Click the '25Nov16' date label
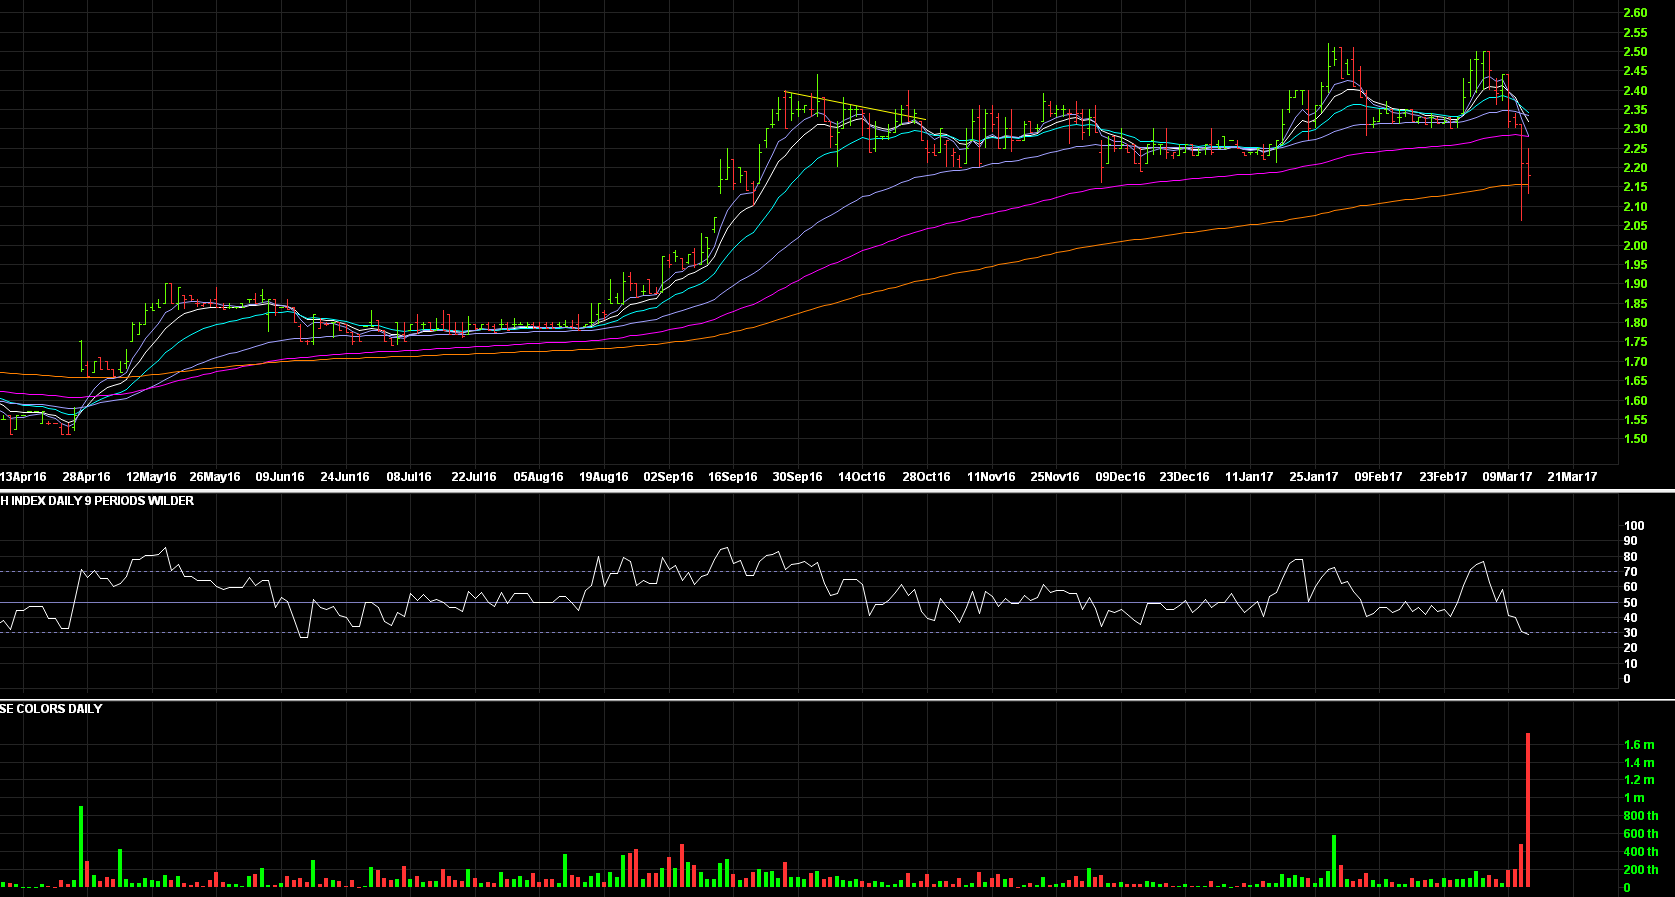Screen dimensions: 1675x897 click(x=1055, y=477)
